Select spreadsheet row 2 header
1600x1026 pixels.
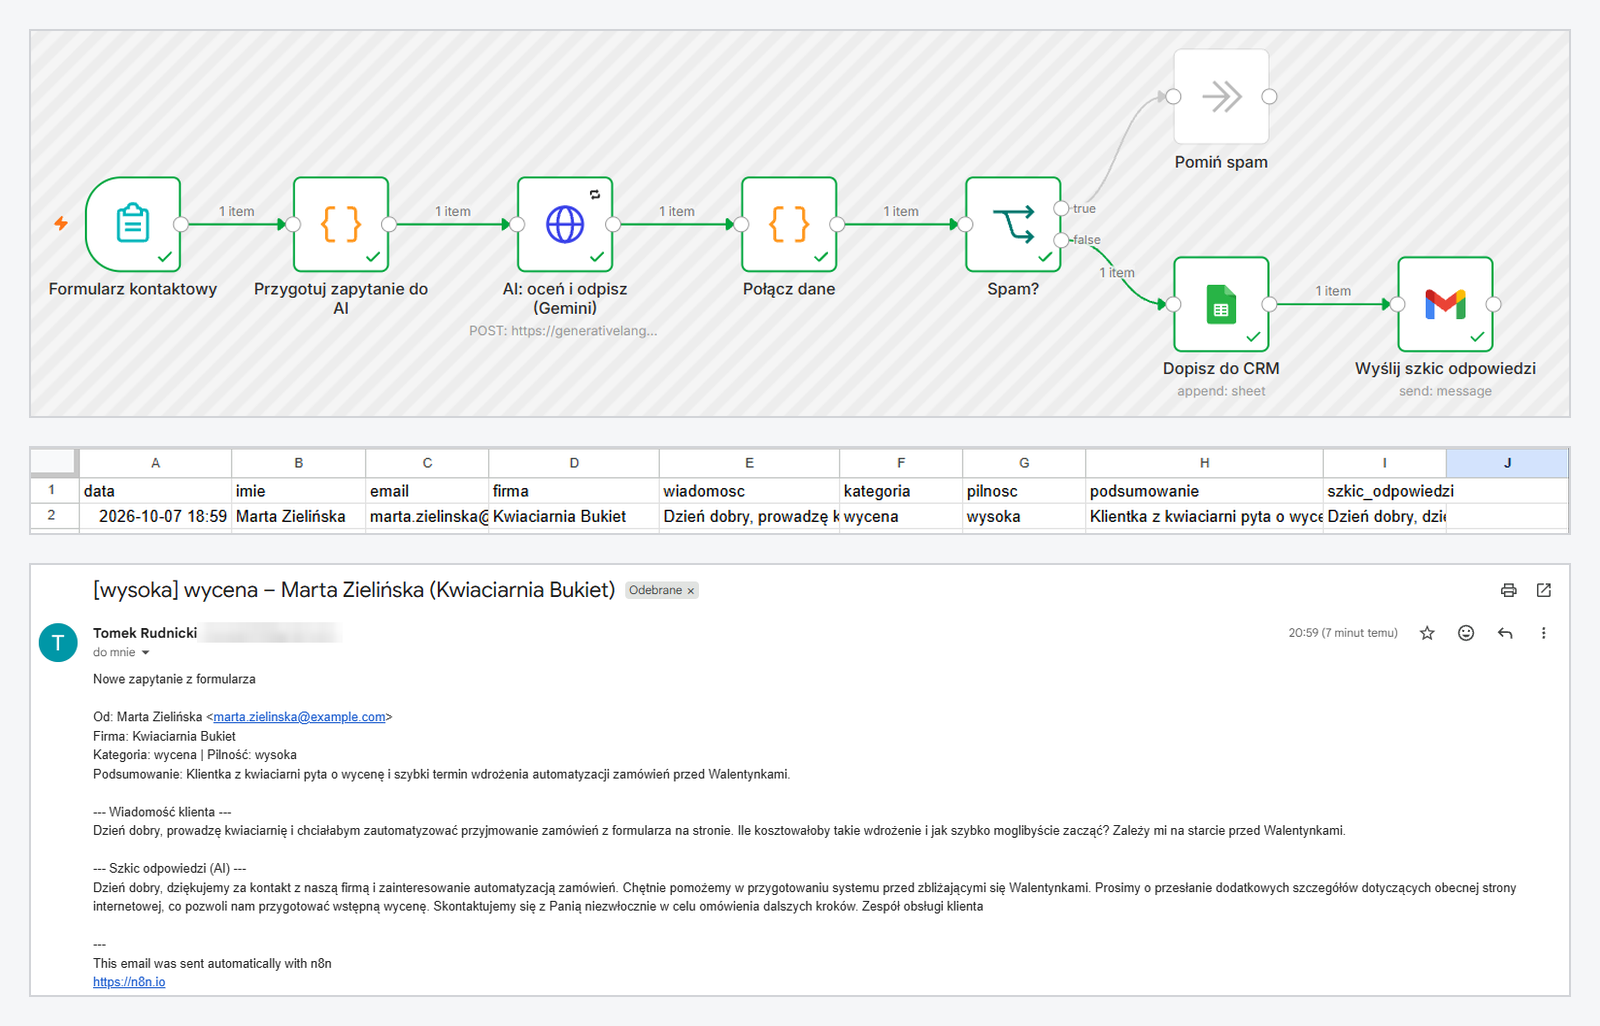(51, 516)
